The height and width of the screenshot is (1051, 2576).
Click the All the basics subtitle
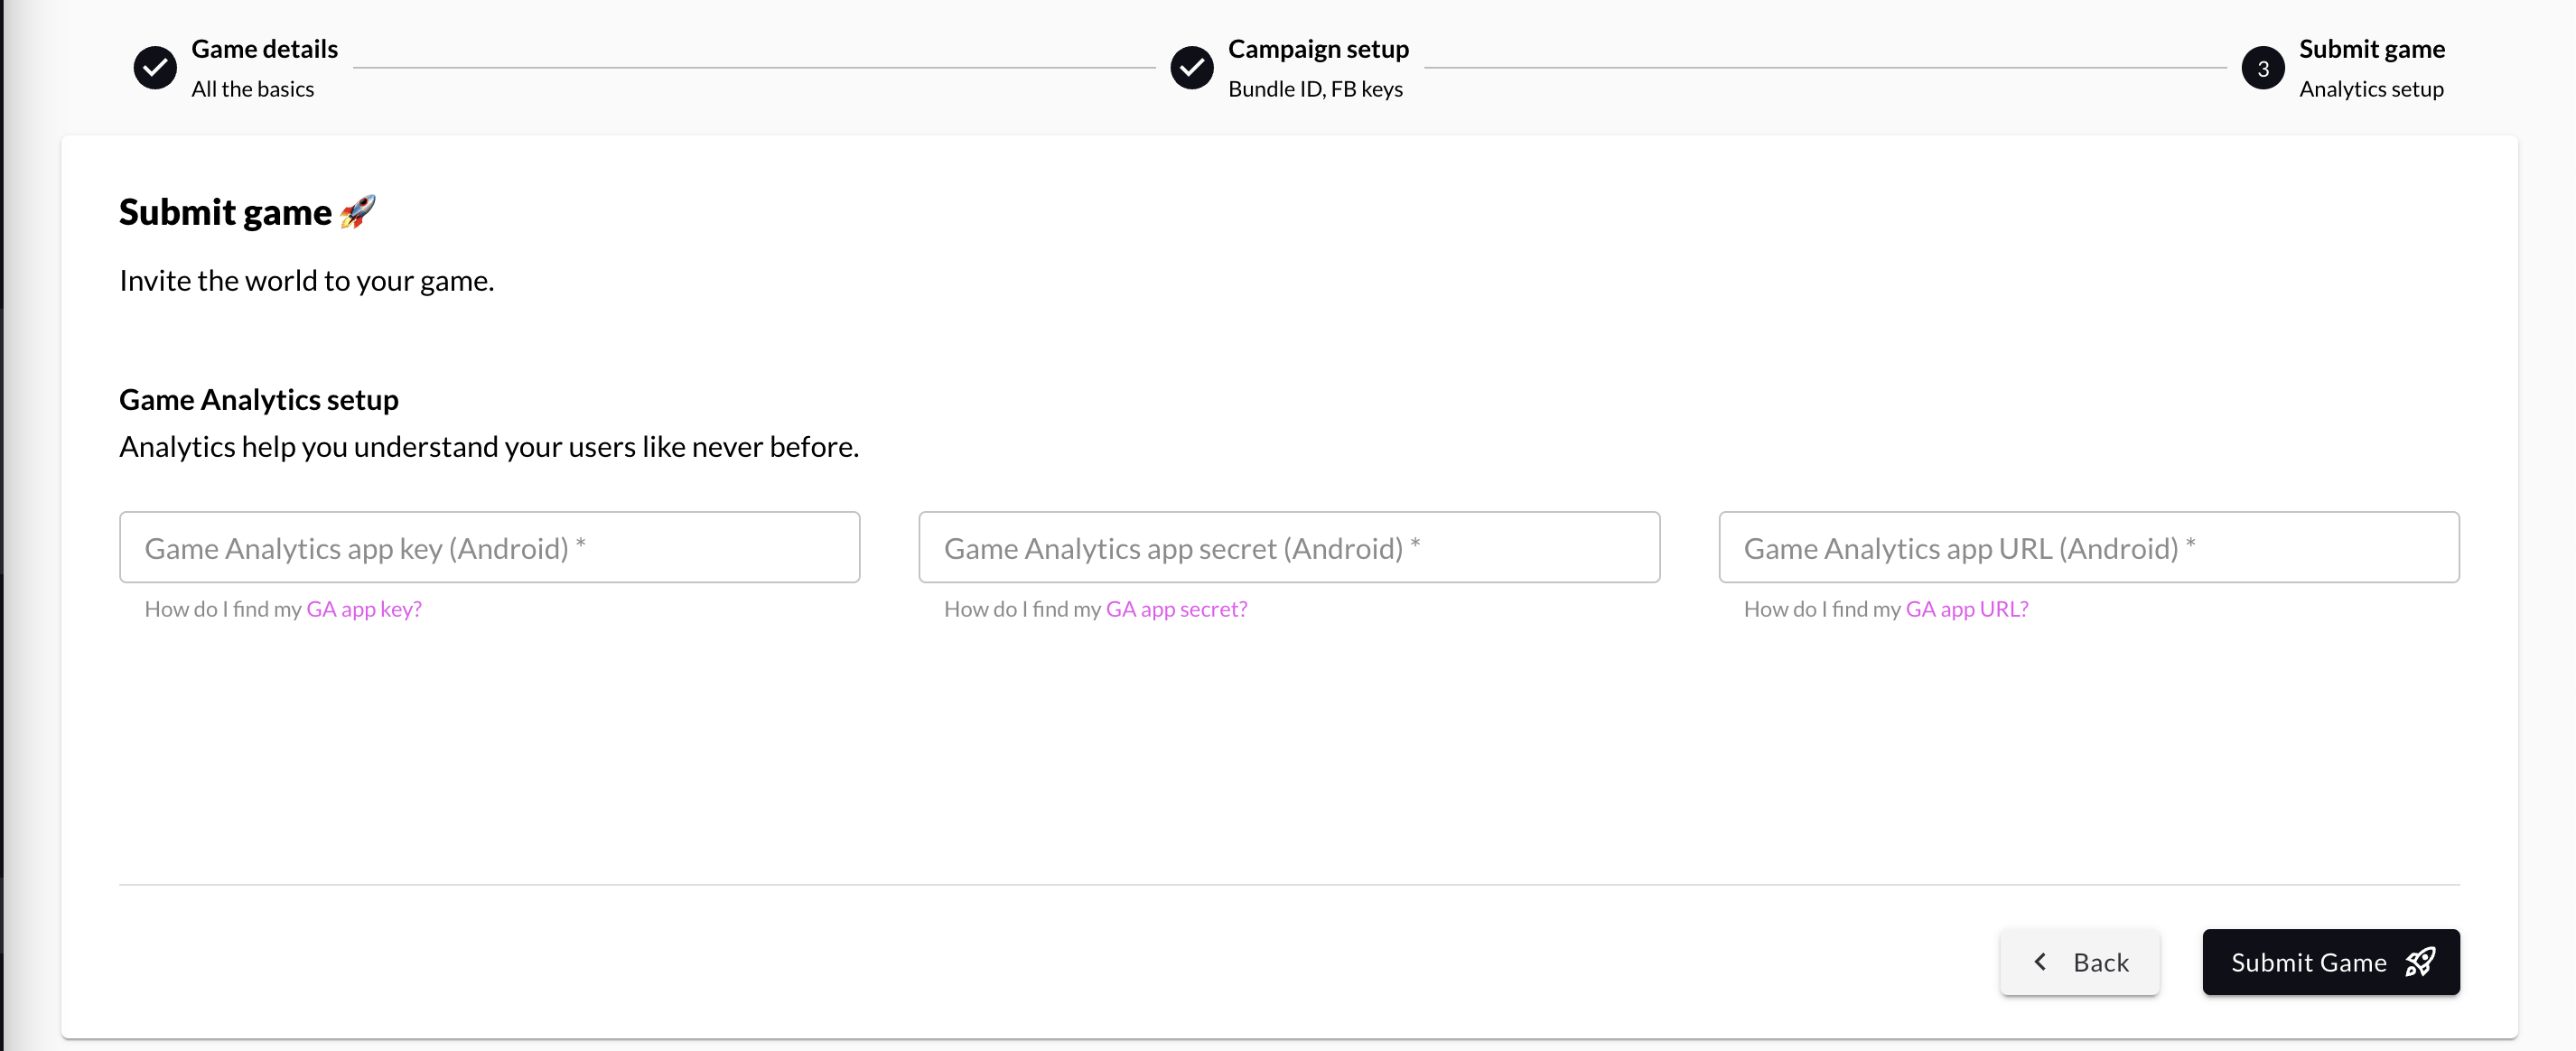252,89
